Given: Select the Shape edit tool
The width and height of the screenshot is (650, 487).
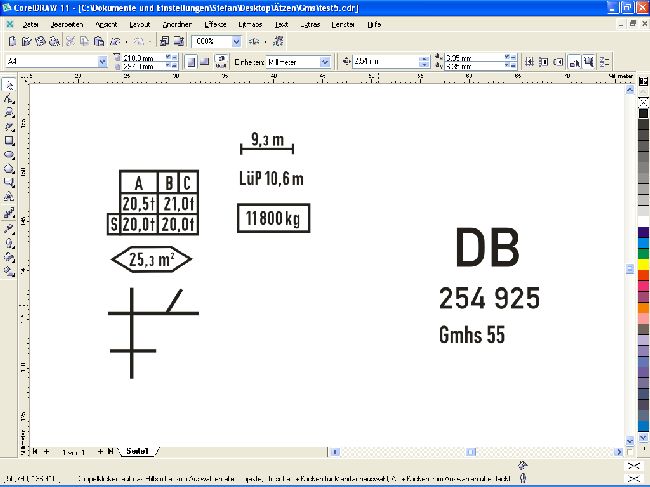Looking at the screenshot, I should pos(9,100).
